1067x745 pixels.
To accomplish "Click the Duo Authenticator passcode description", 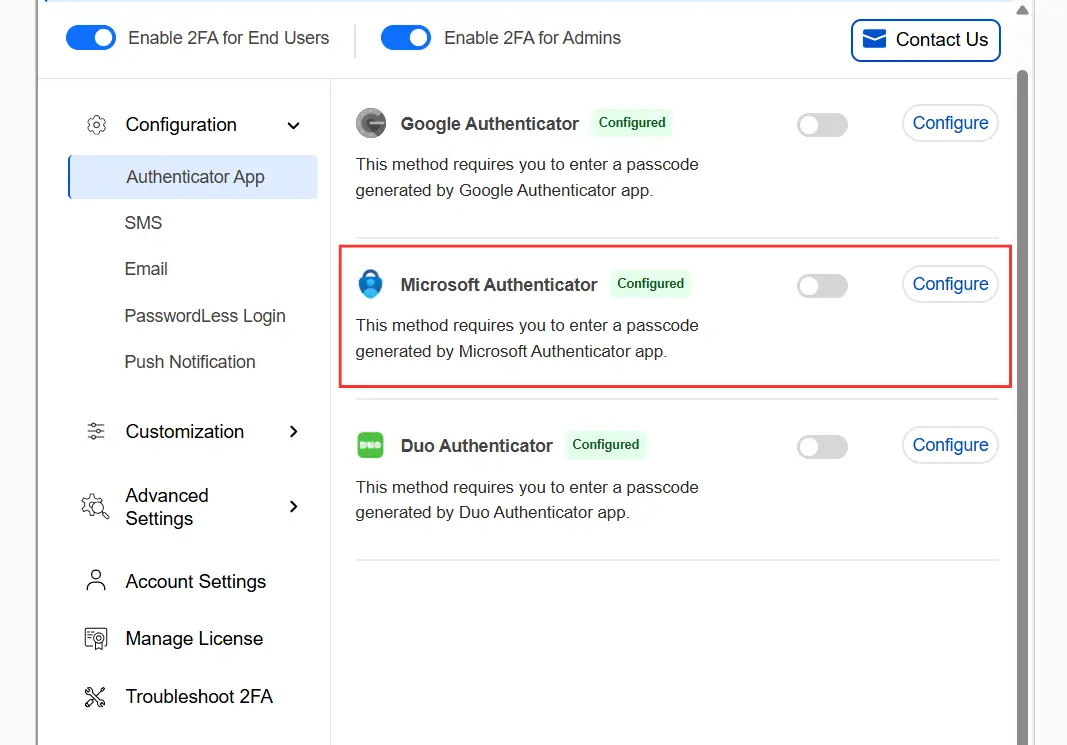I will tap(527, 499).
